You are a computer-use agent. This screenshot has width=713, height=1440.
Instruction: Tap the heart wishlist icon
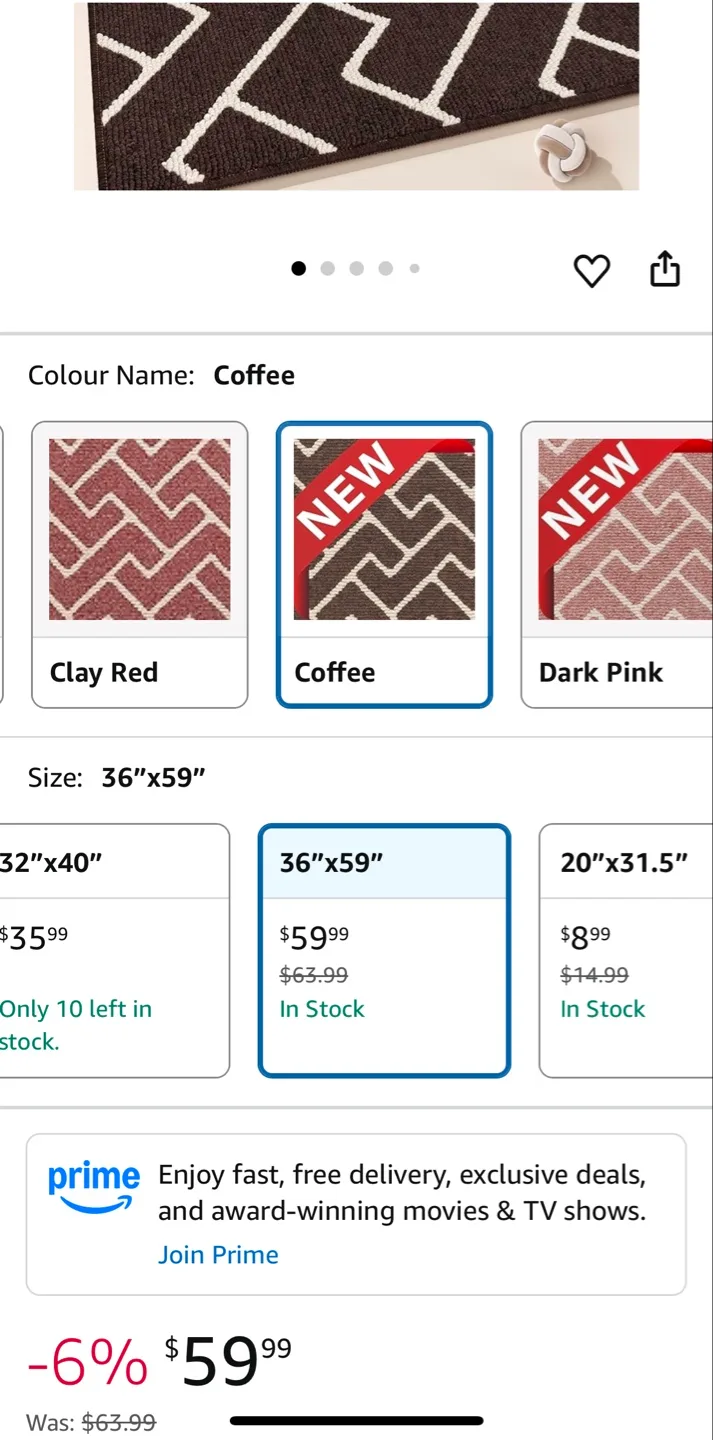[x=591, y=270]
